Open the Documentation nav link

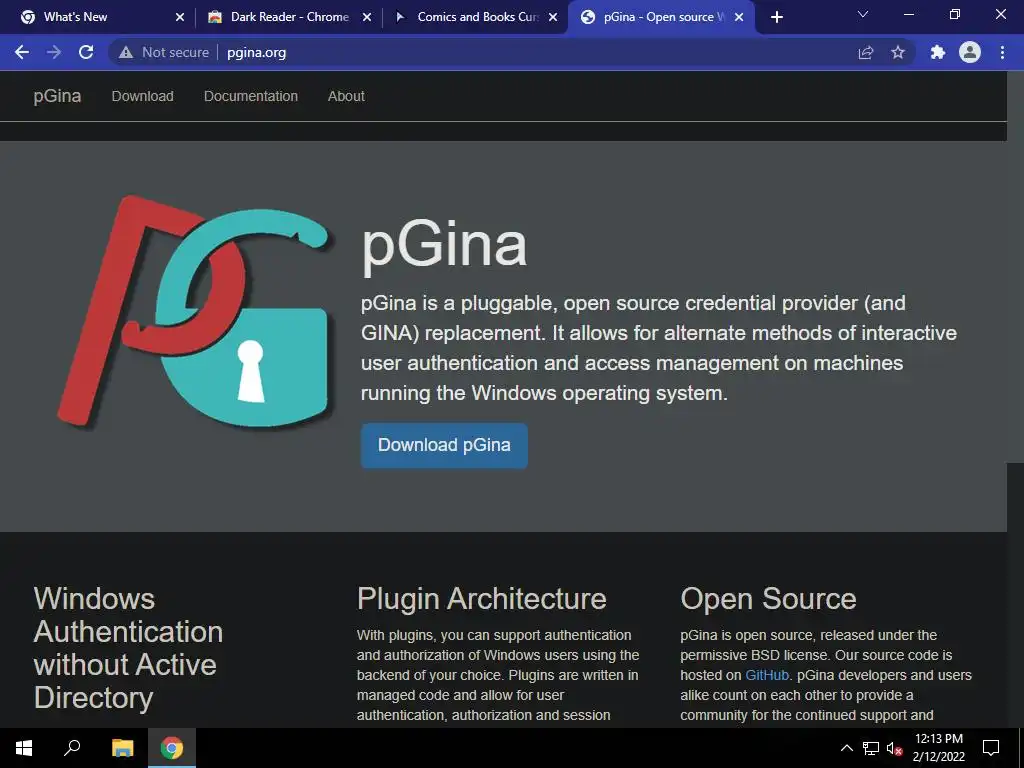coord(251,96)
